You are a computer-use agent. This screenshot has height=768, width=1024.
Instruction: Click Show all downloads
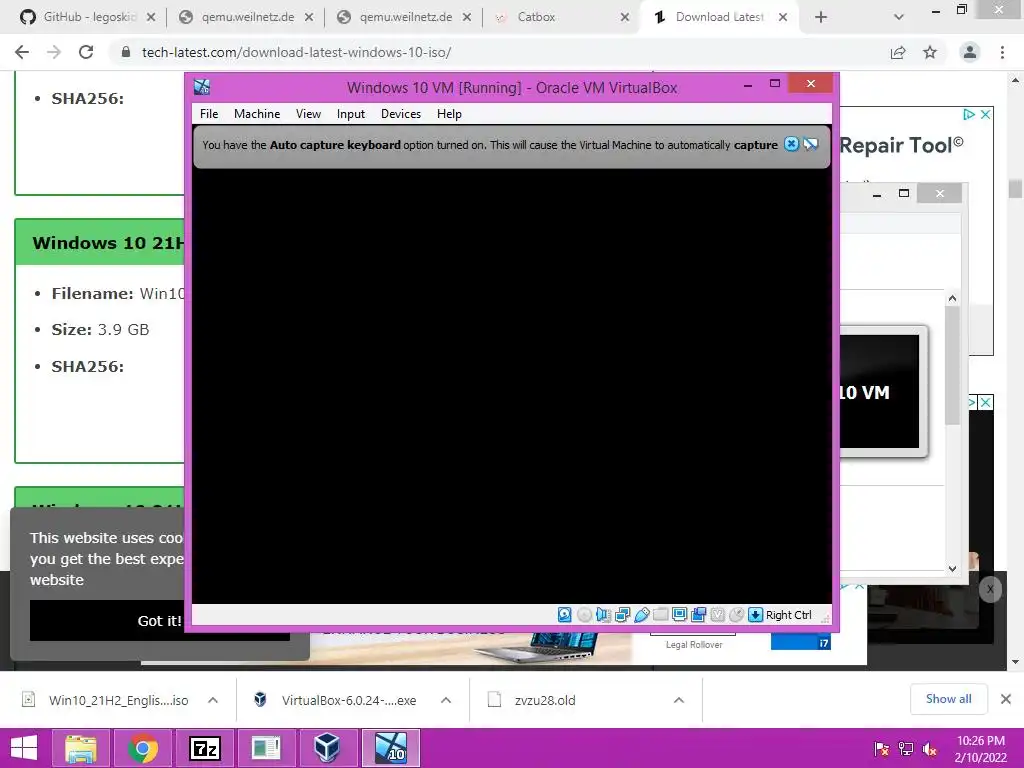click(948, 699)
